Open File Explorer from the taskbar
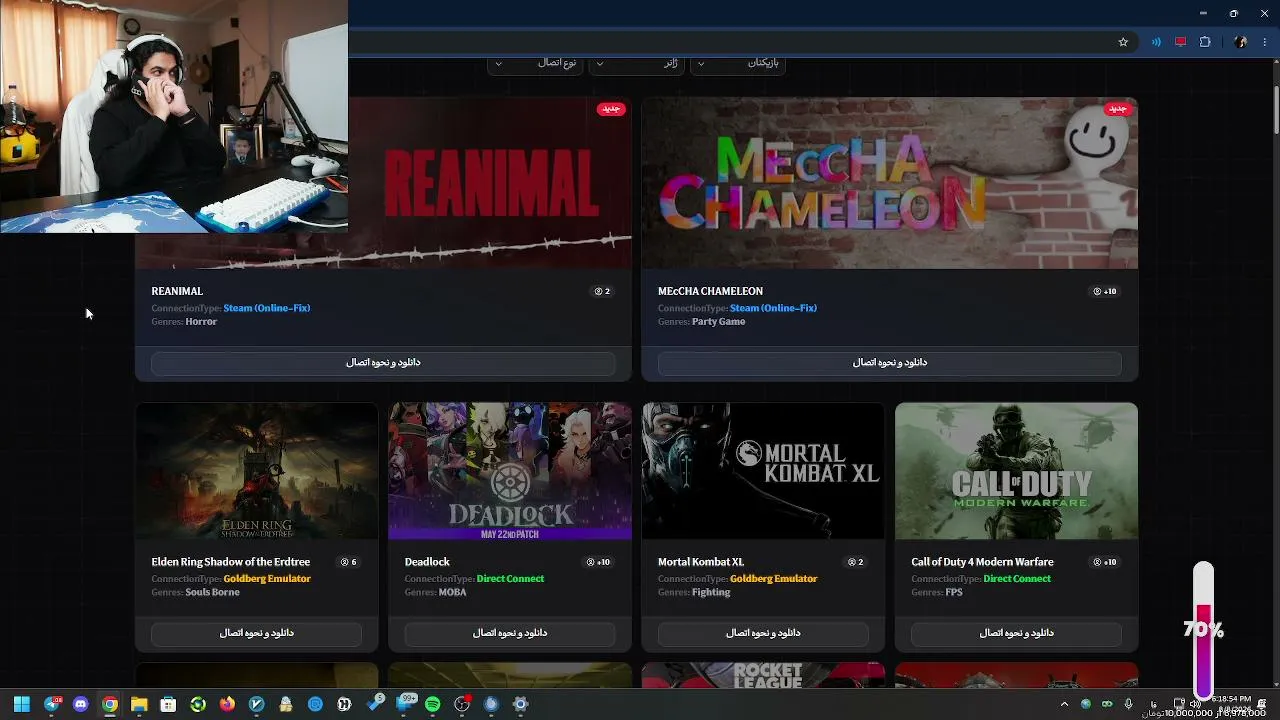1280x720 pixels. click(x=139, y=704)
